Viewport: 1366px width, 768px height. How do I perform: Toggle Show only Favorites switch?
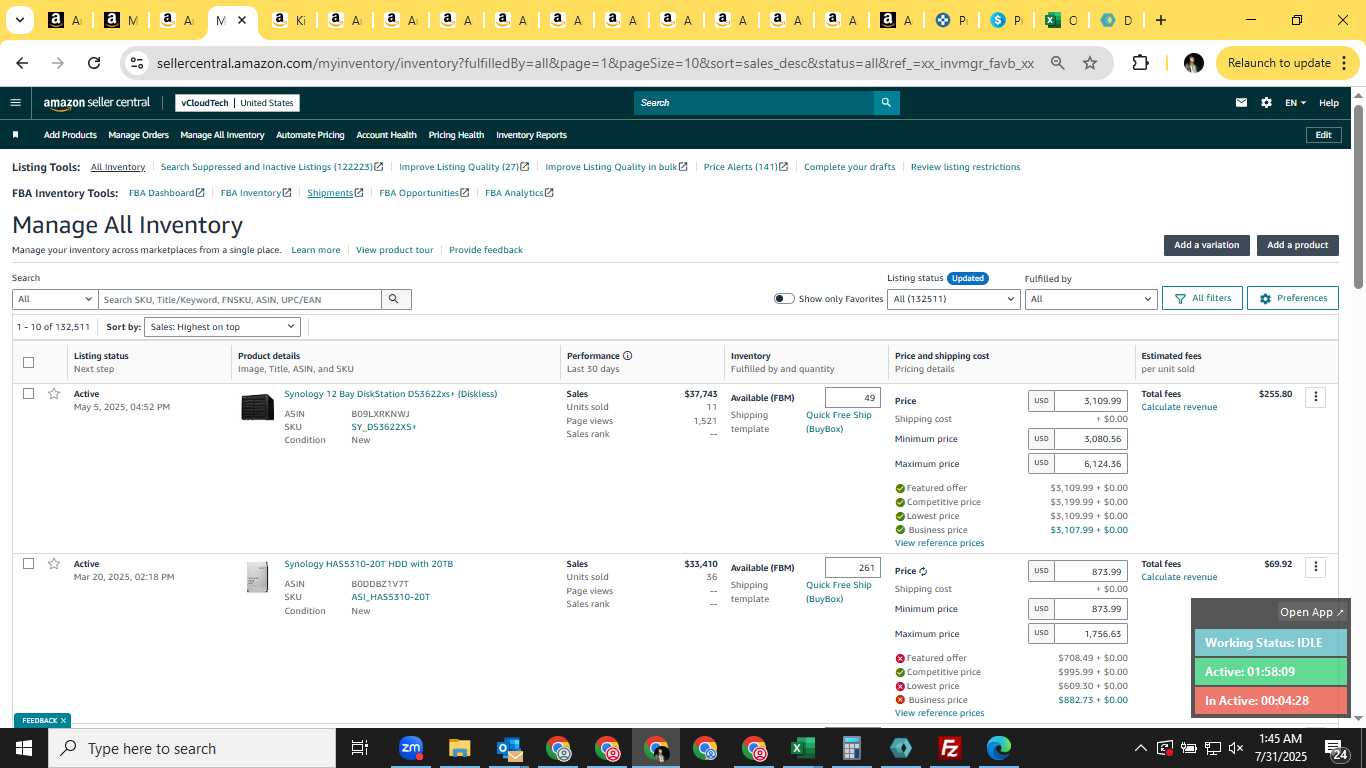pyautogui.click(x=784, y=299)
